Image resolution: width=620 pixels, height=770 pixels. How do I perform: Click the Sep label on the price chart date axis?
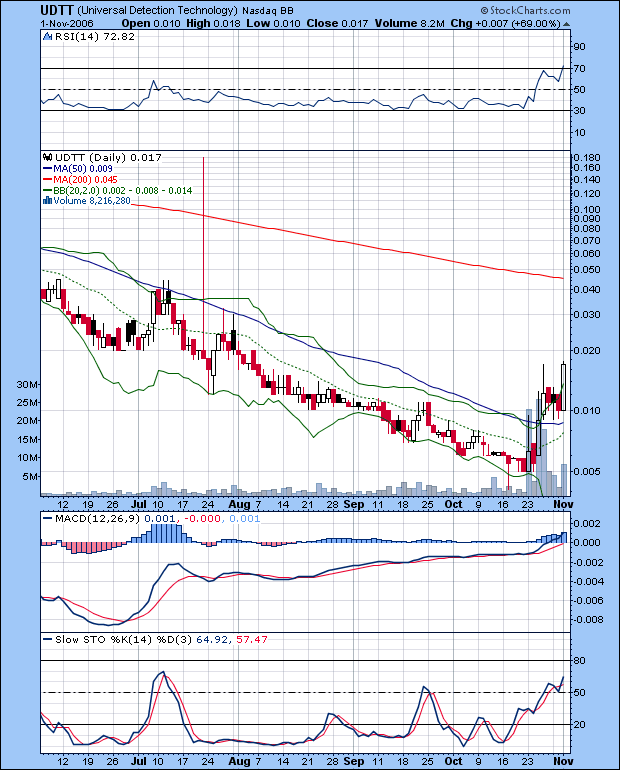click(353, 504)
